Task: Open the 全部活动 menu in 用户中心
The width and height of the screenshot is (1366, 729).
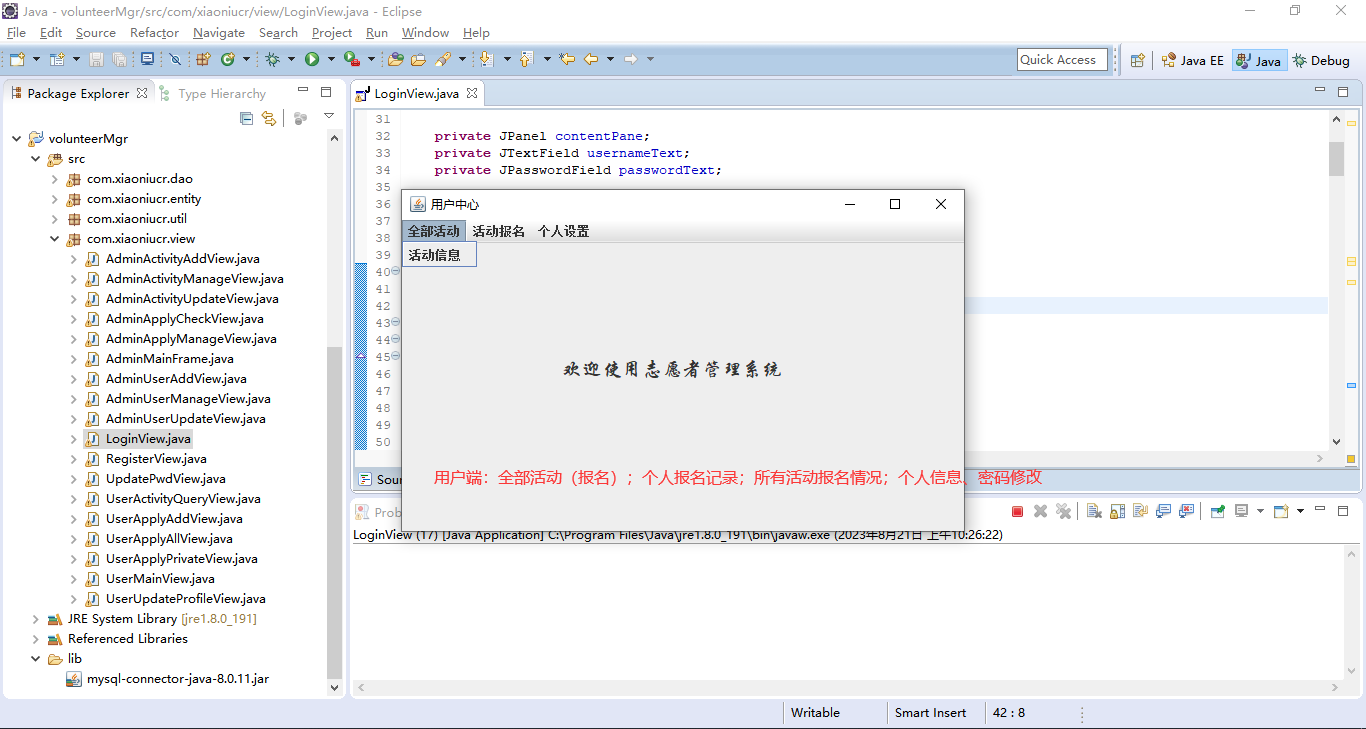Action: (x=434, y=231)
